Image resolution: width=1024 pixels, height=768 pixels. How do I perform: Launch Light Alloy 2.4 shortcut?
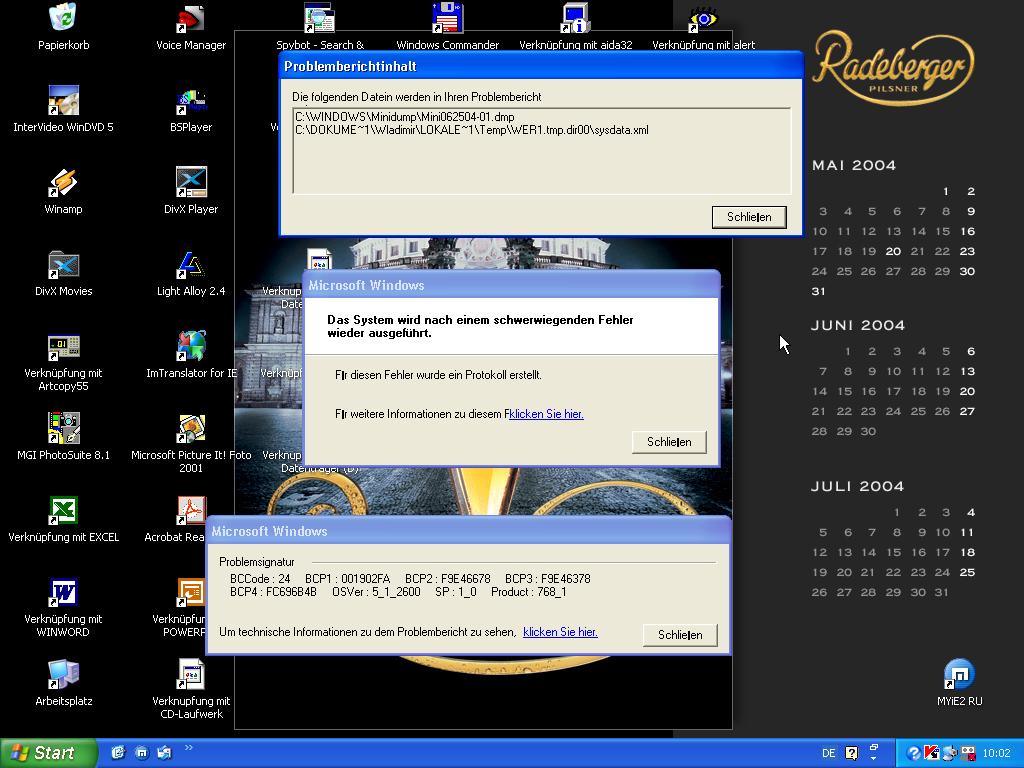pyautogui.click(x=191, y=264)
